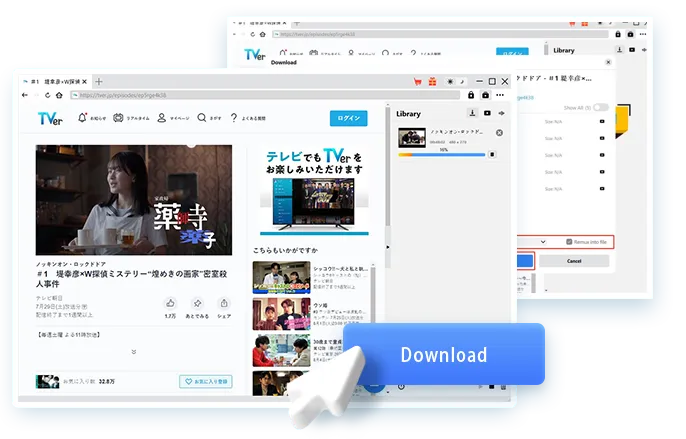Open the 'テレビでも TVer' TV banner
686x439 pixels.
[x=314, y=191]
